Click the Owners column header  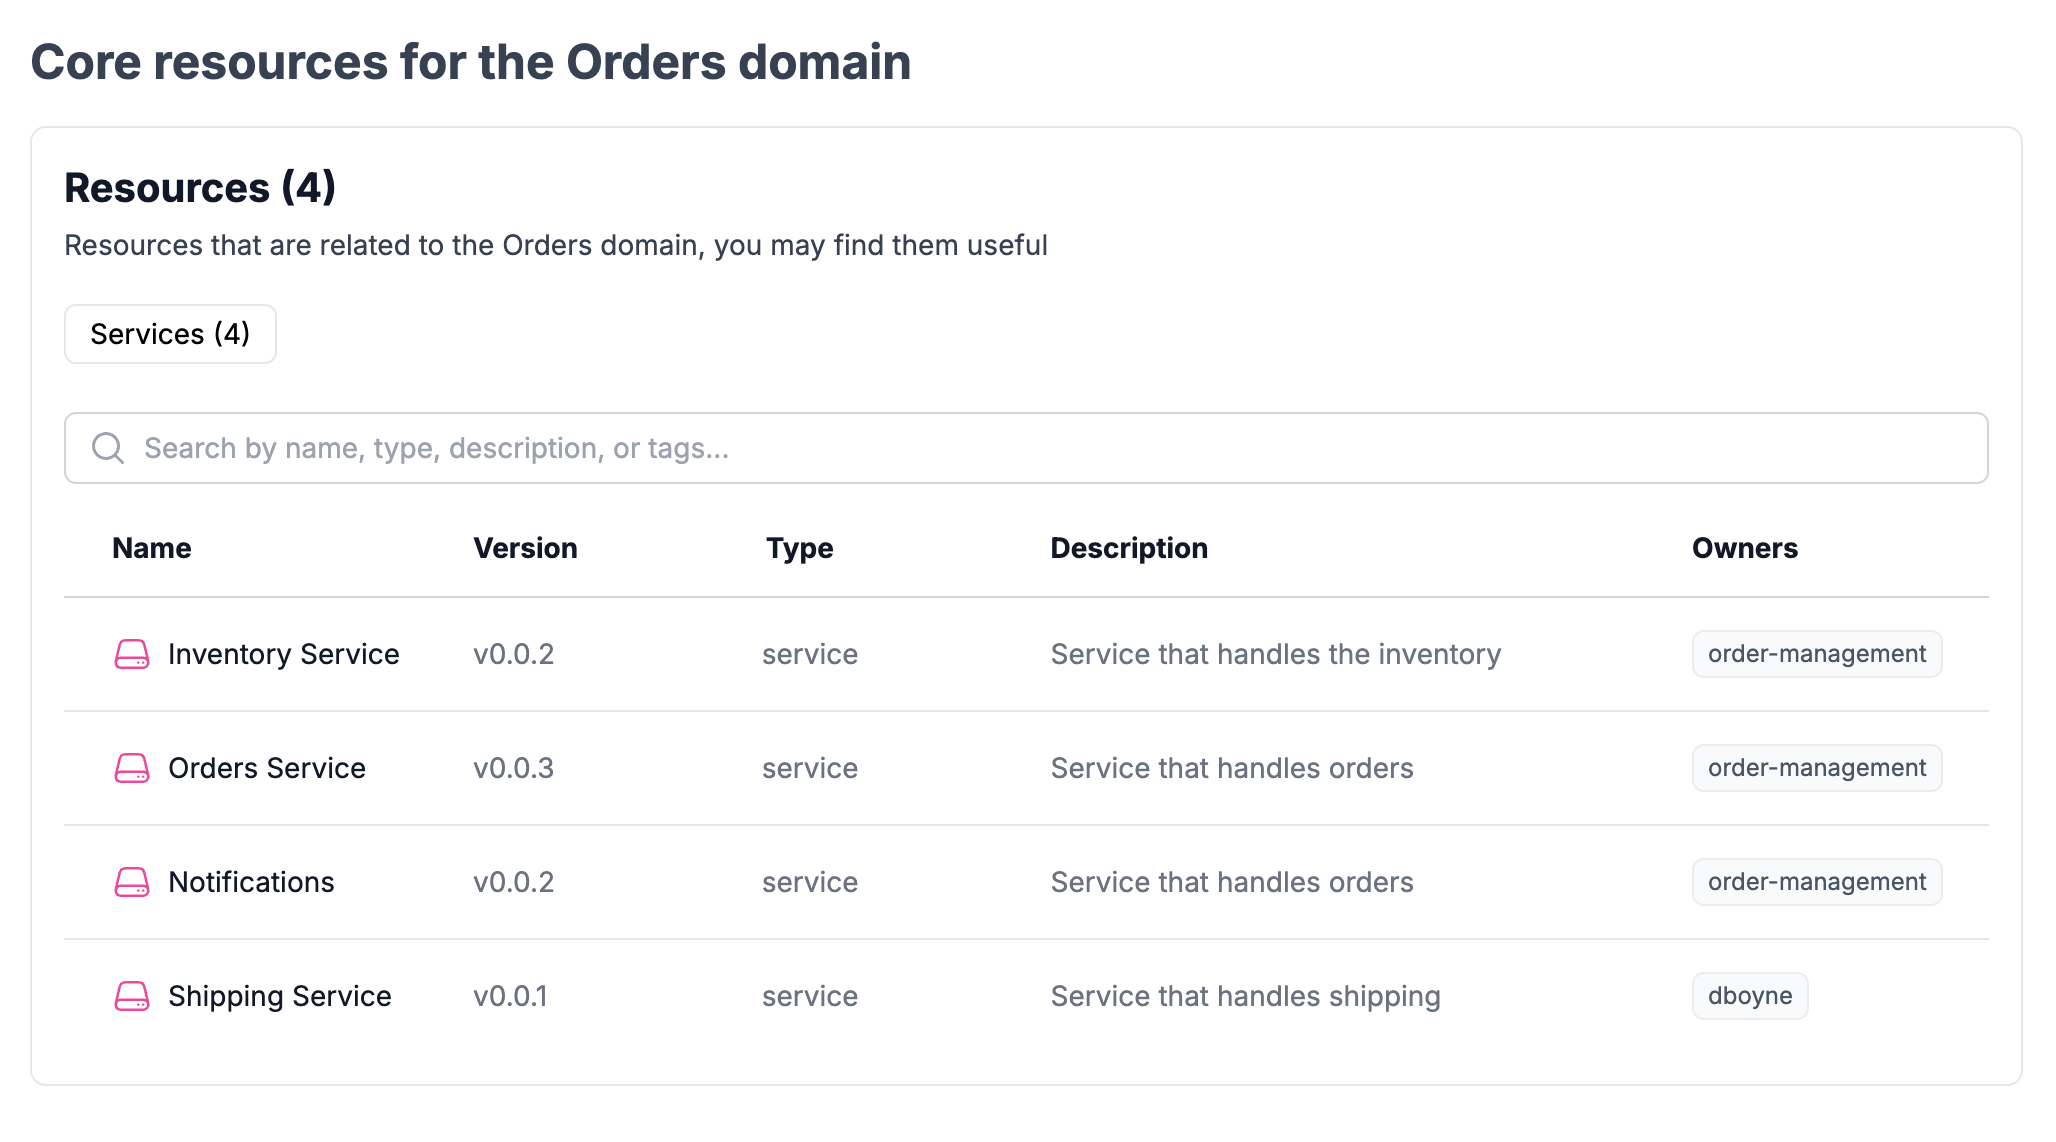click(1744, 548)
